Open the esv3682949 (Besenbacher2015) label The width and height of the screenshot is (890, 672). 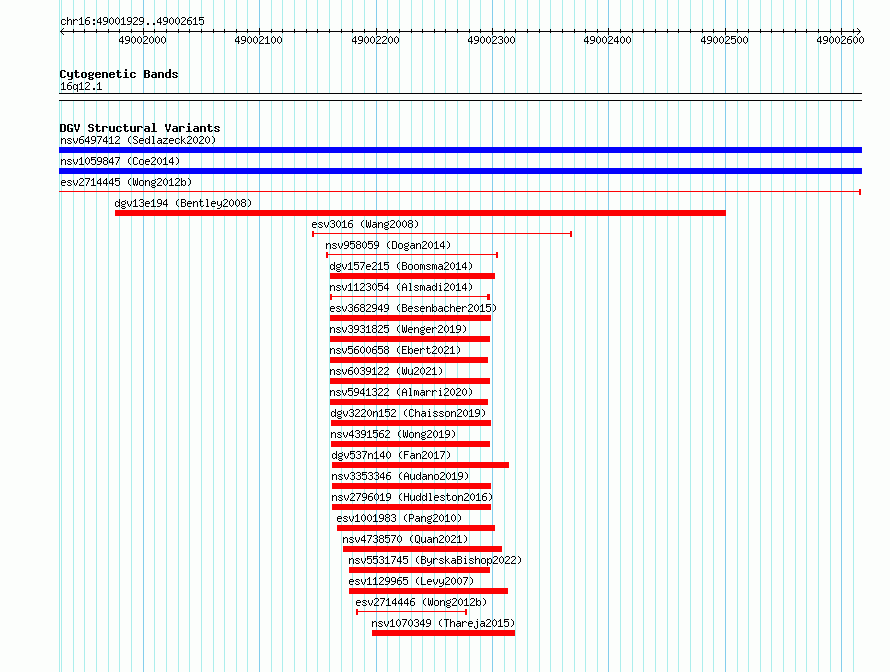pos(413,308)
